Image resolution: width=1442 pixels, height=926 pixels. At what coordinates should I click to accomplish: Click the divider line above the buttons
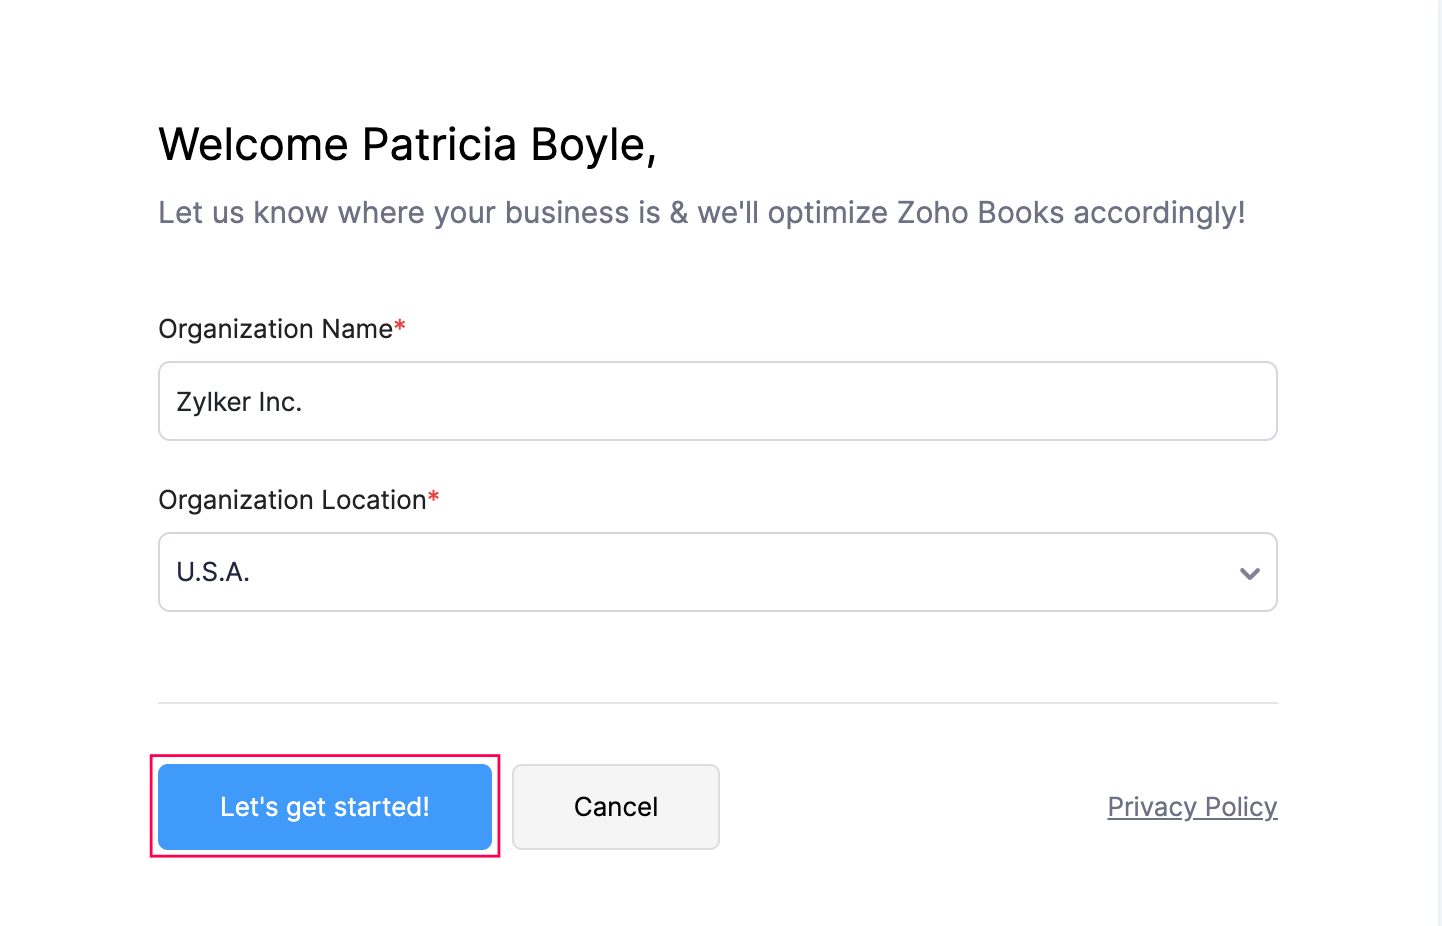point(716,703)
